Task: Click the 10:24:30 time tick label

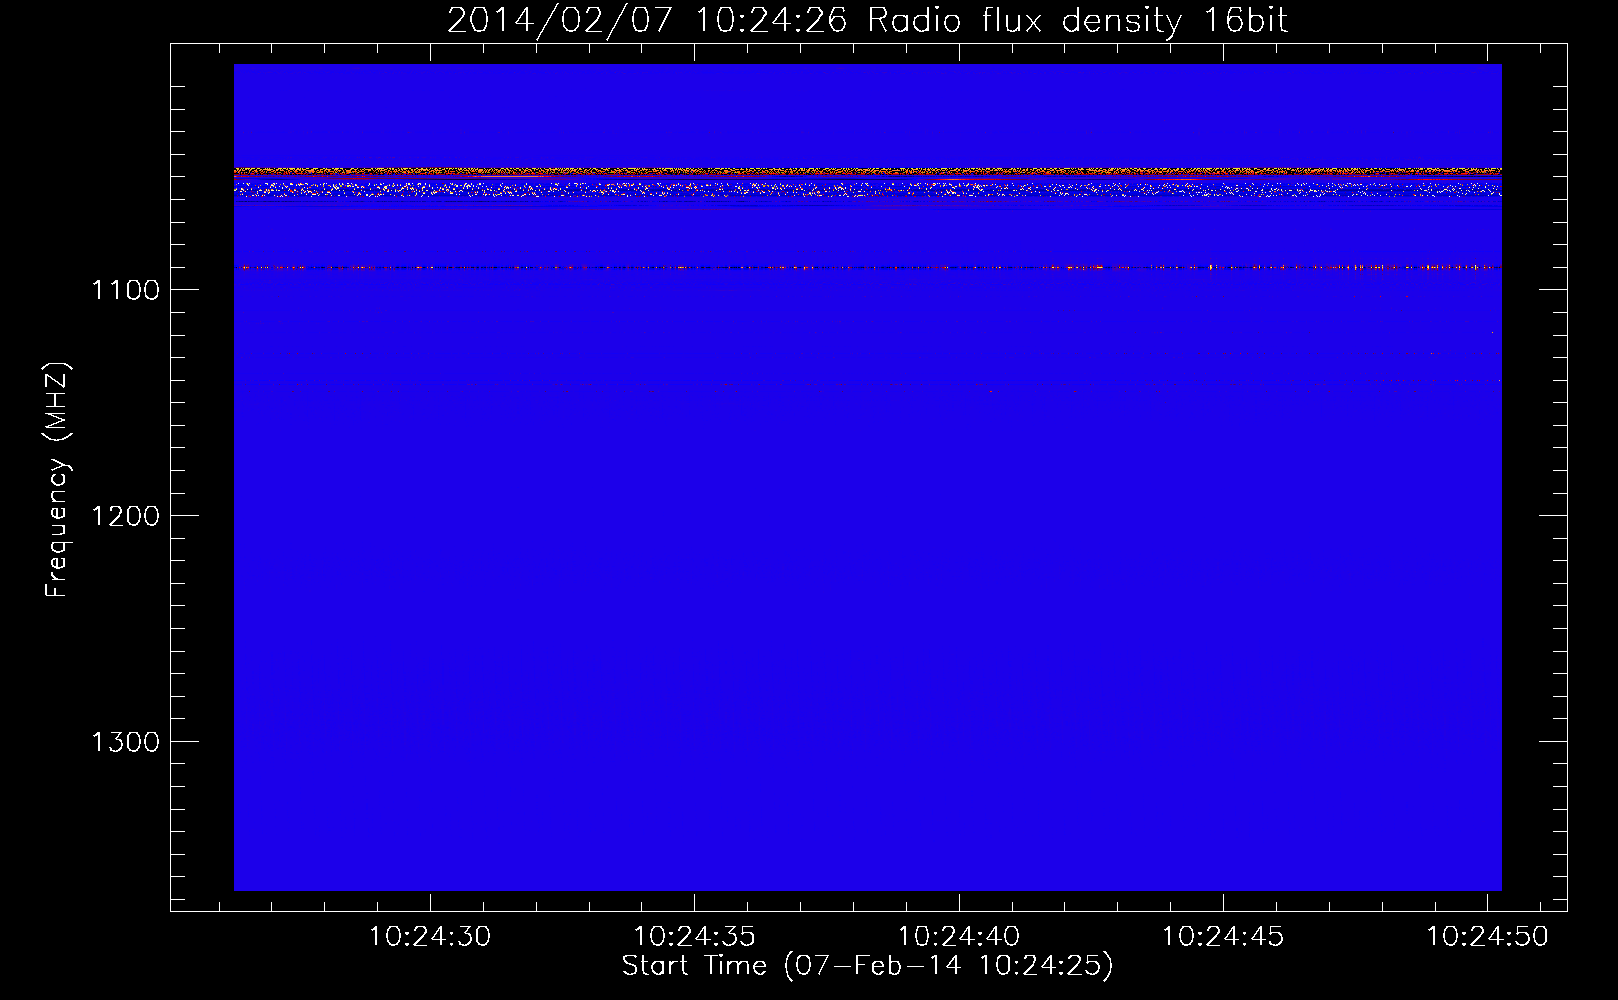Action: [x=430, y=937]
